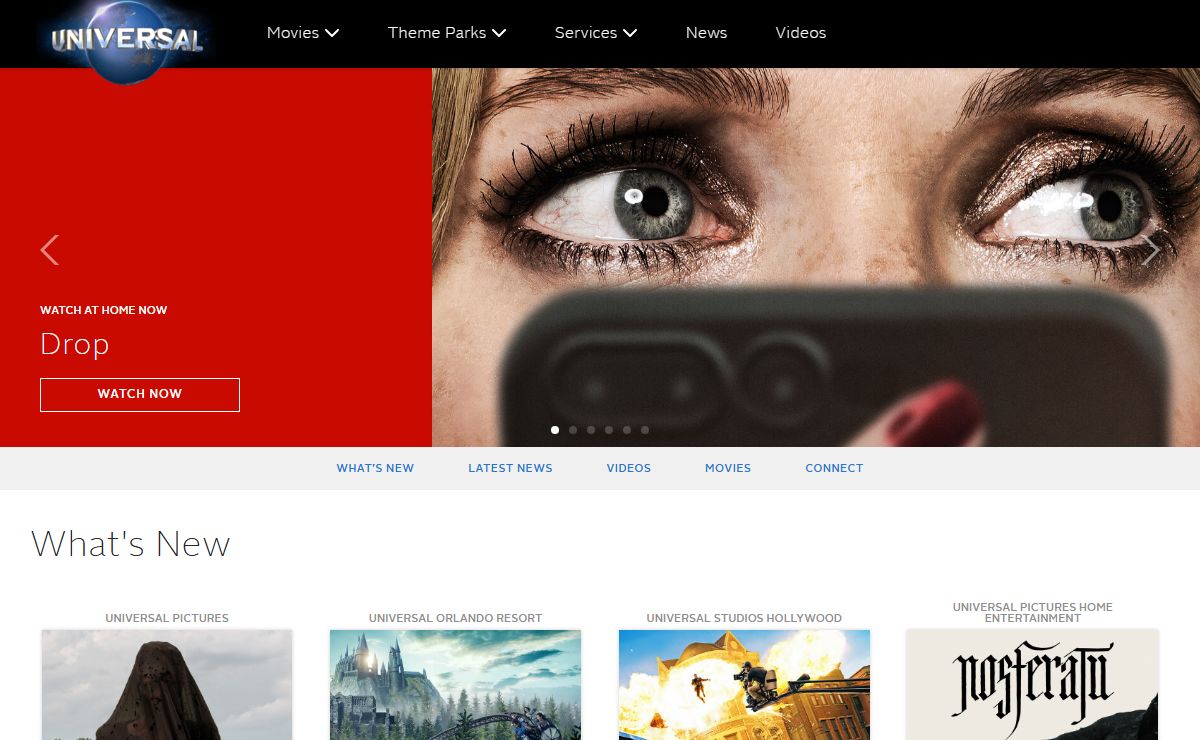The image size is (1200, 740).
Task: Expand the Movies dropdown menu
Action: pyautogui.click(x=303, y=33)
